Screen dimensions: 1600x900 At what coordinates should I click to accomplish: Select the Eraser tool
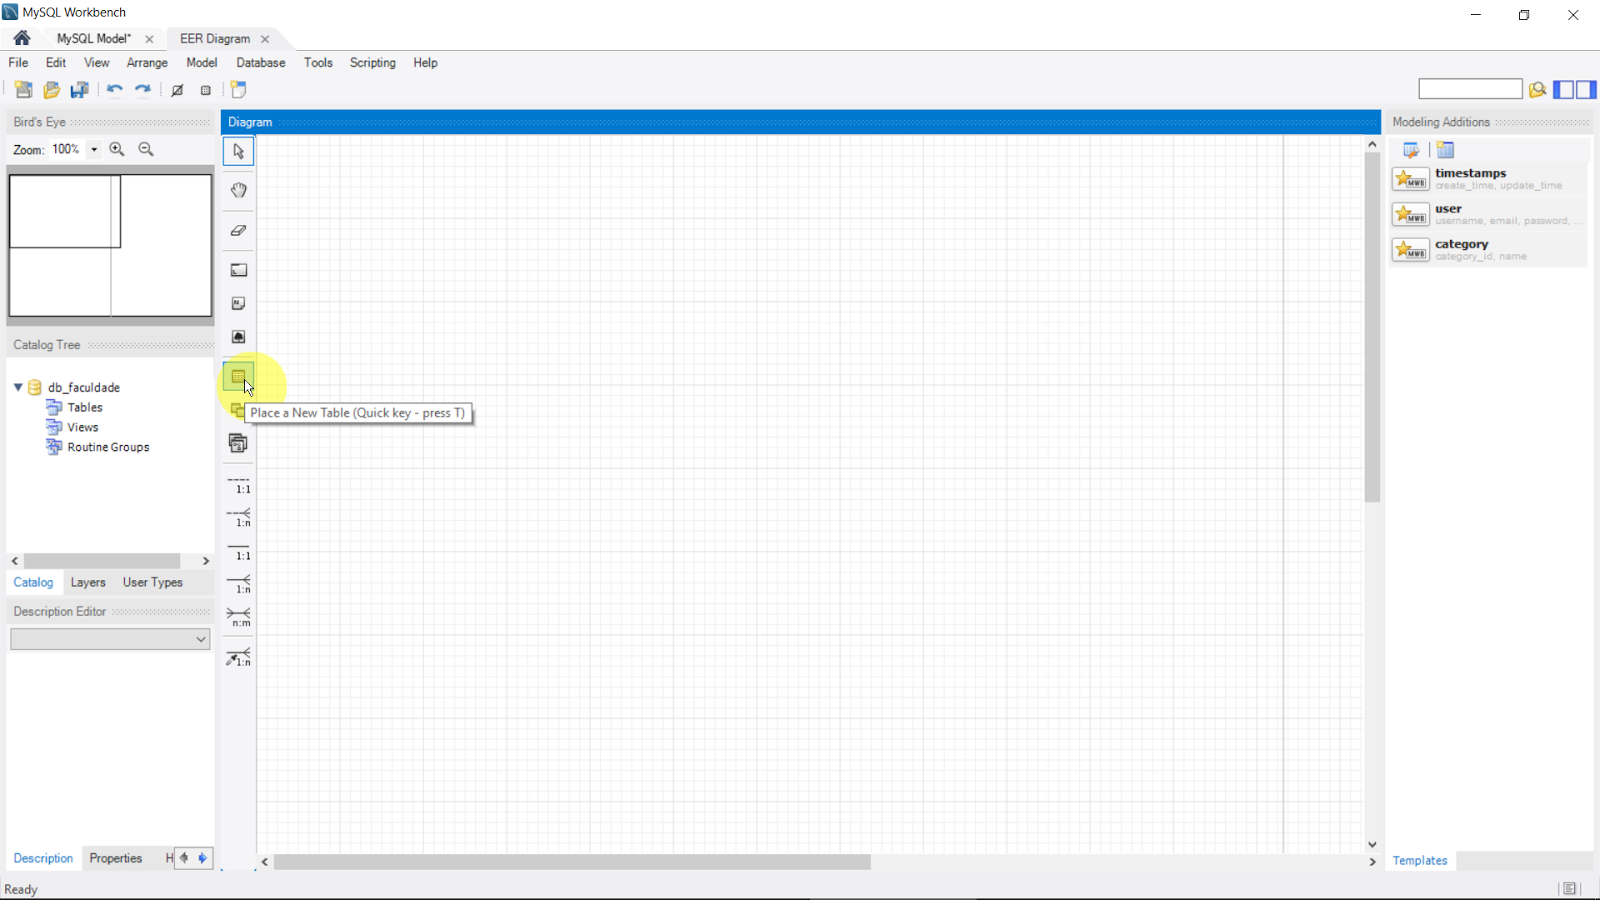[x=238, y=230]
